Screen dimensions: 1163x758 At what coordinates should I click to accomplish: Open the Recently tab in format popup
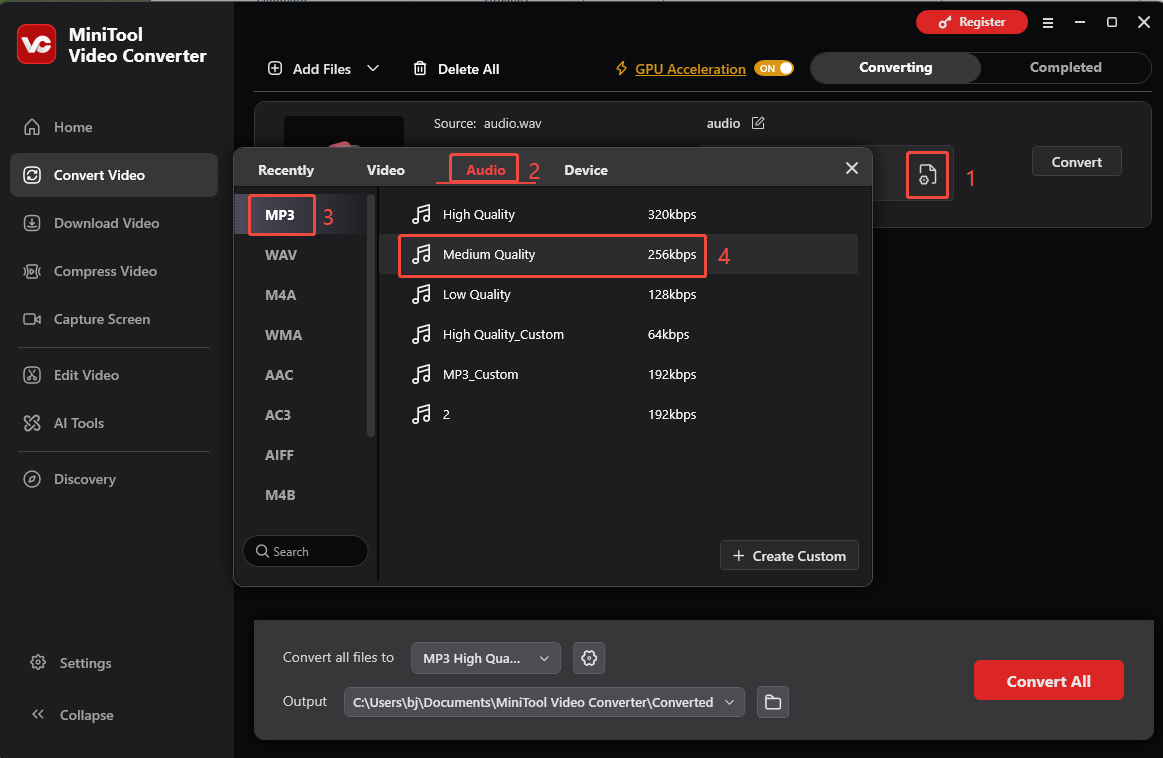click(286, 170)
